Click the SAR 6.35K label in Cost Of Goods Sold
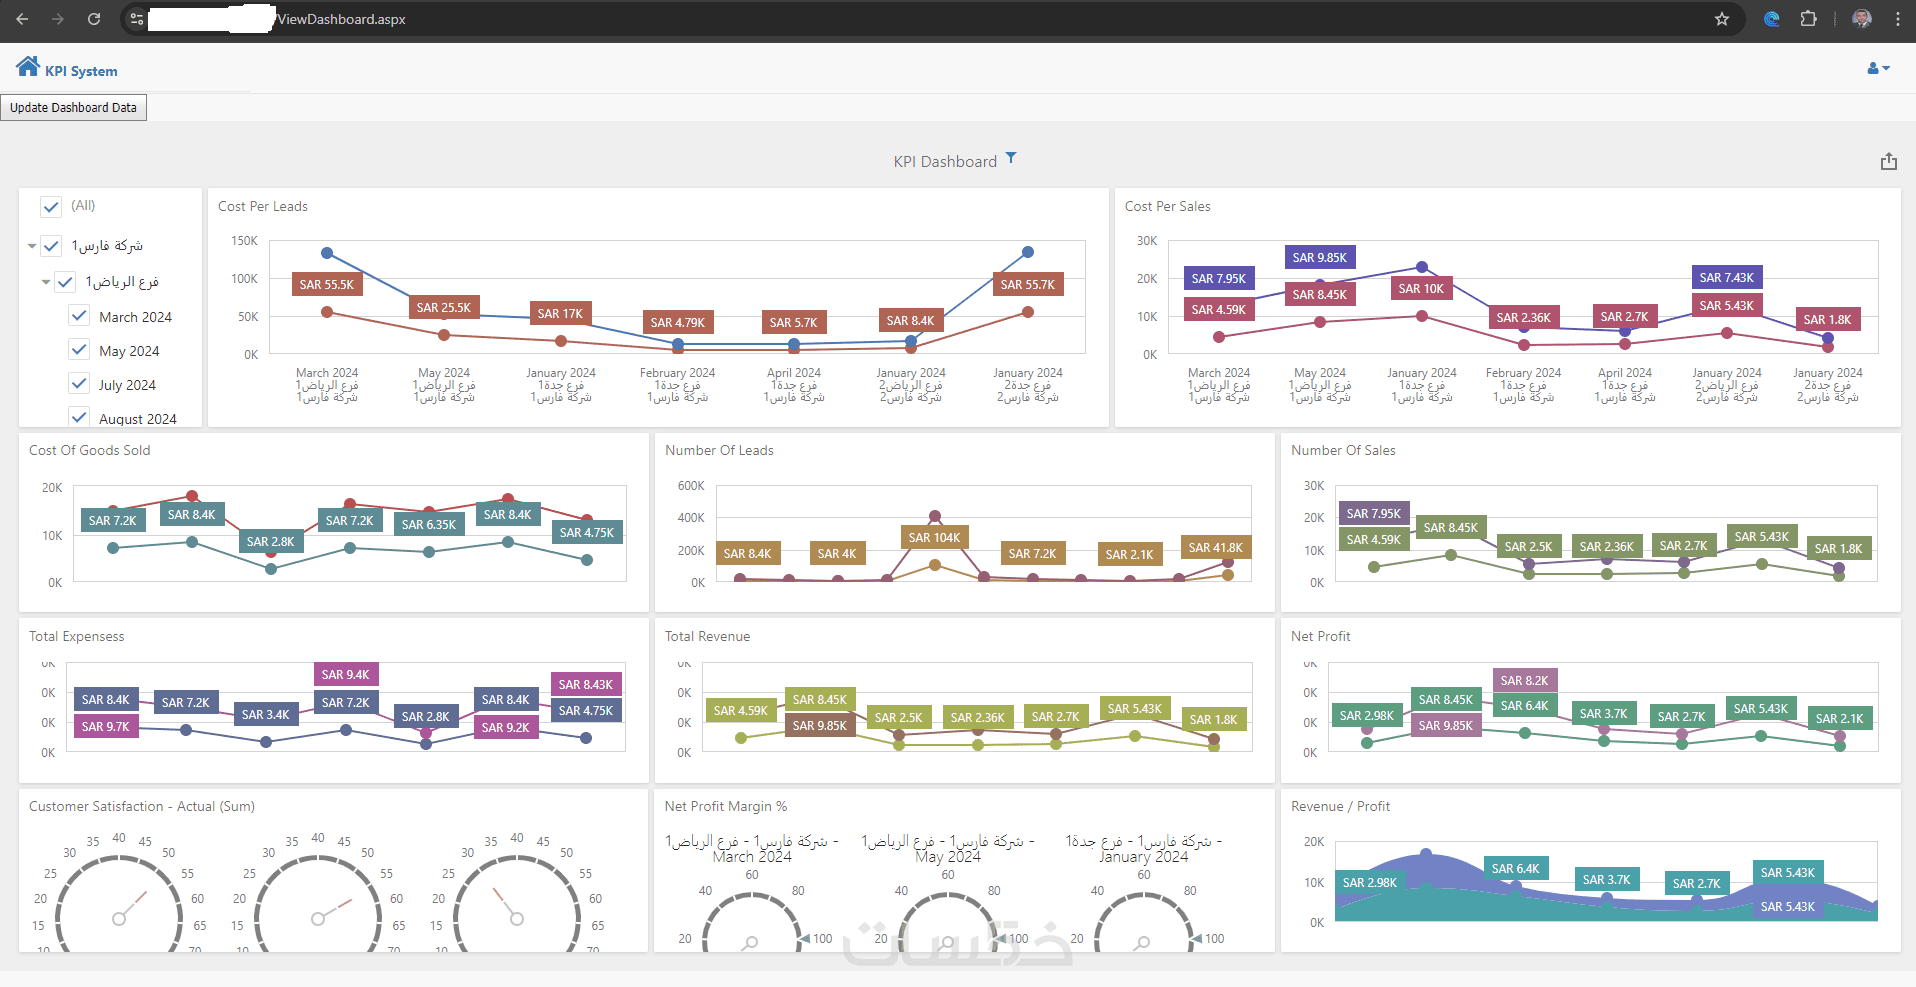The width and height of the screenshot is (1916, 987). point(429,524)
